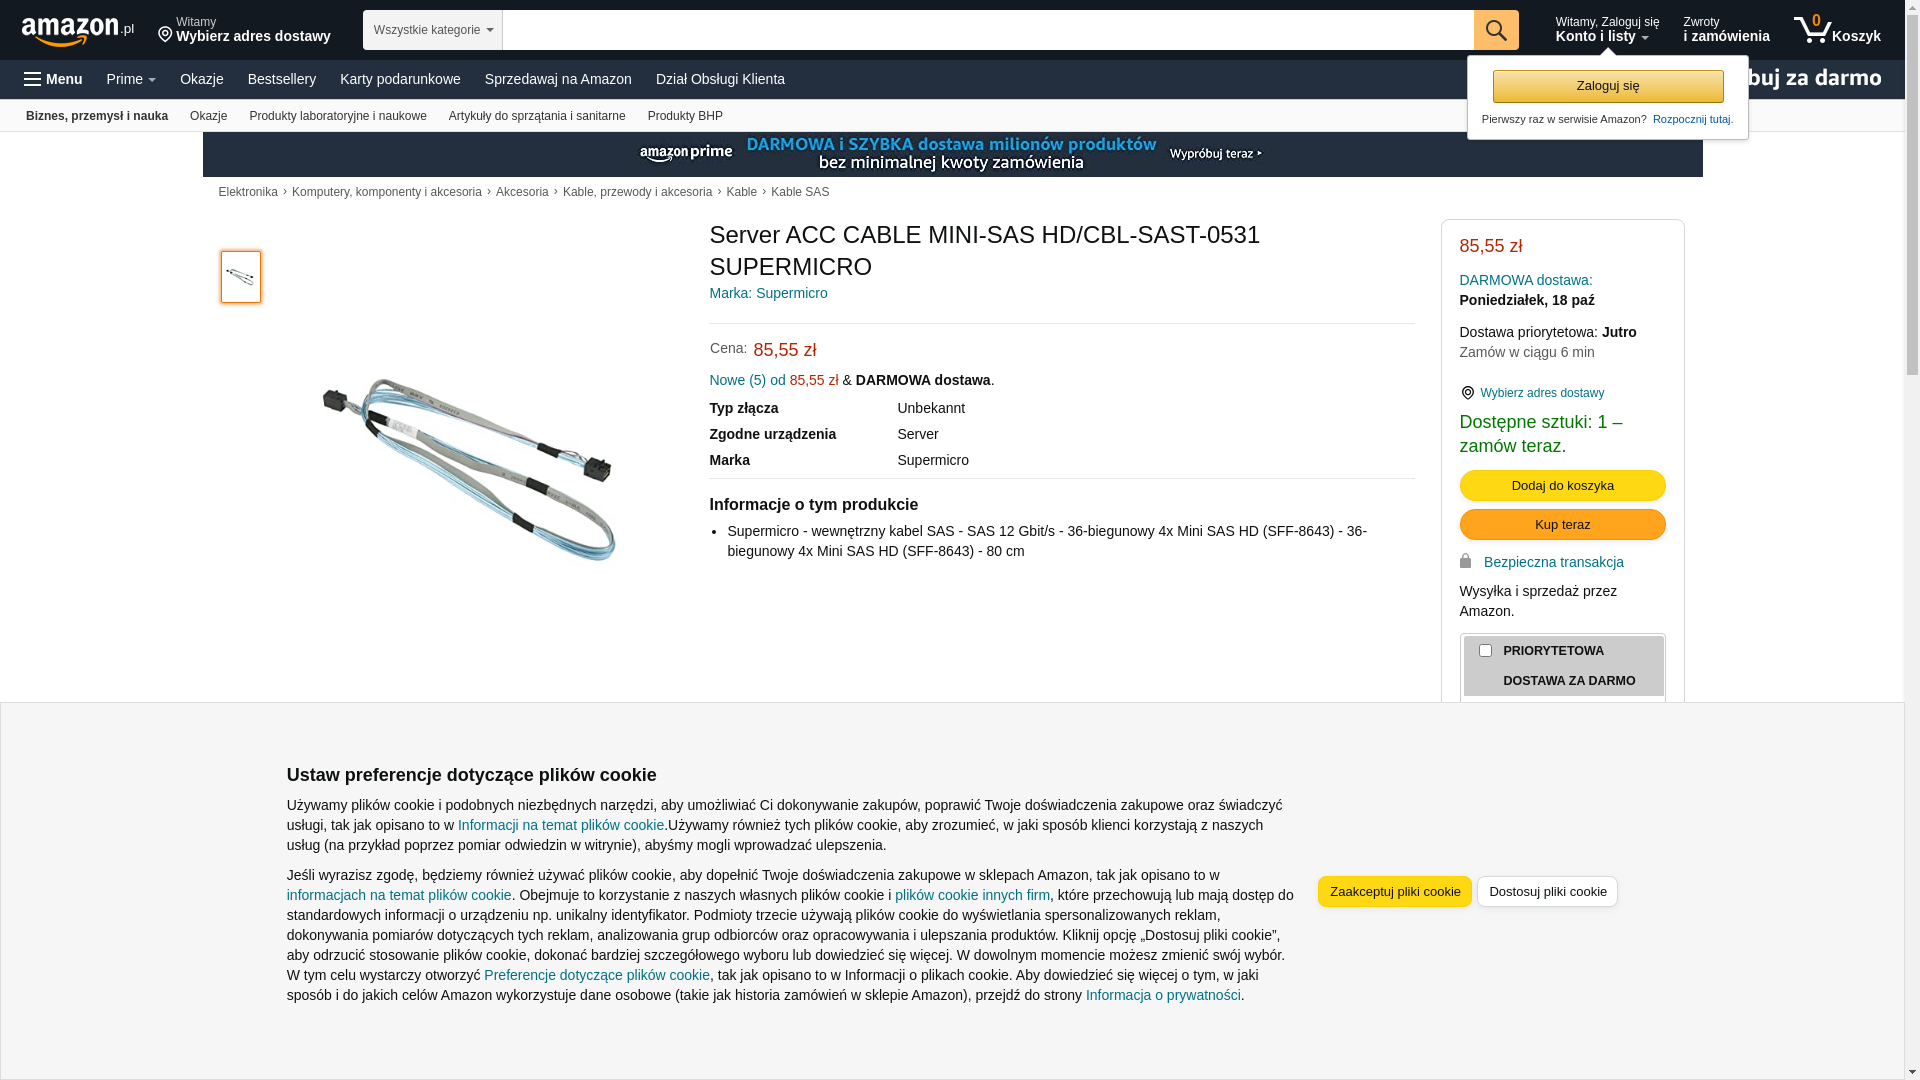
Task: Expand the Wszystkie kategorie dropdown
Action: point(433,30)
